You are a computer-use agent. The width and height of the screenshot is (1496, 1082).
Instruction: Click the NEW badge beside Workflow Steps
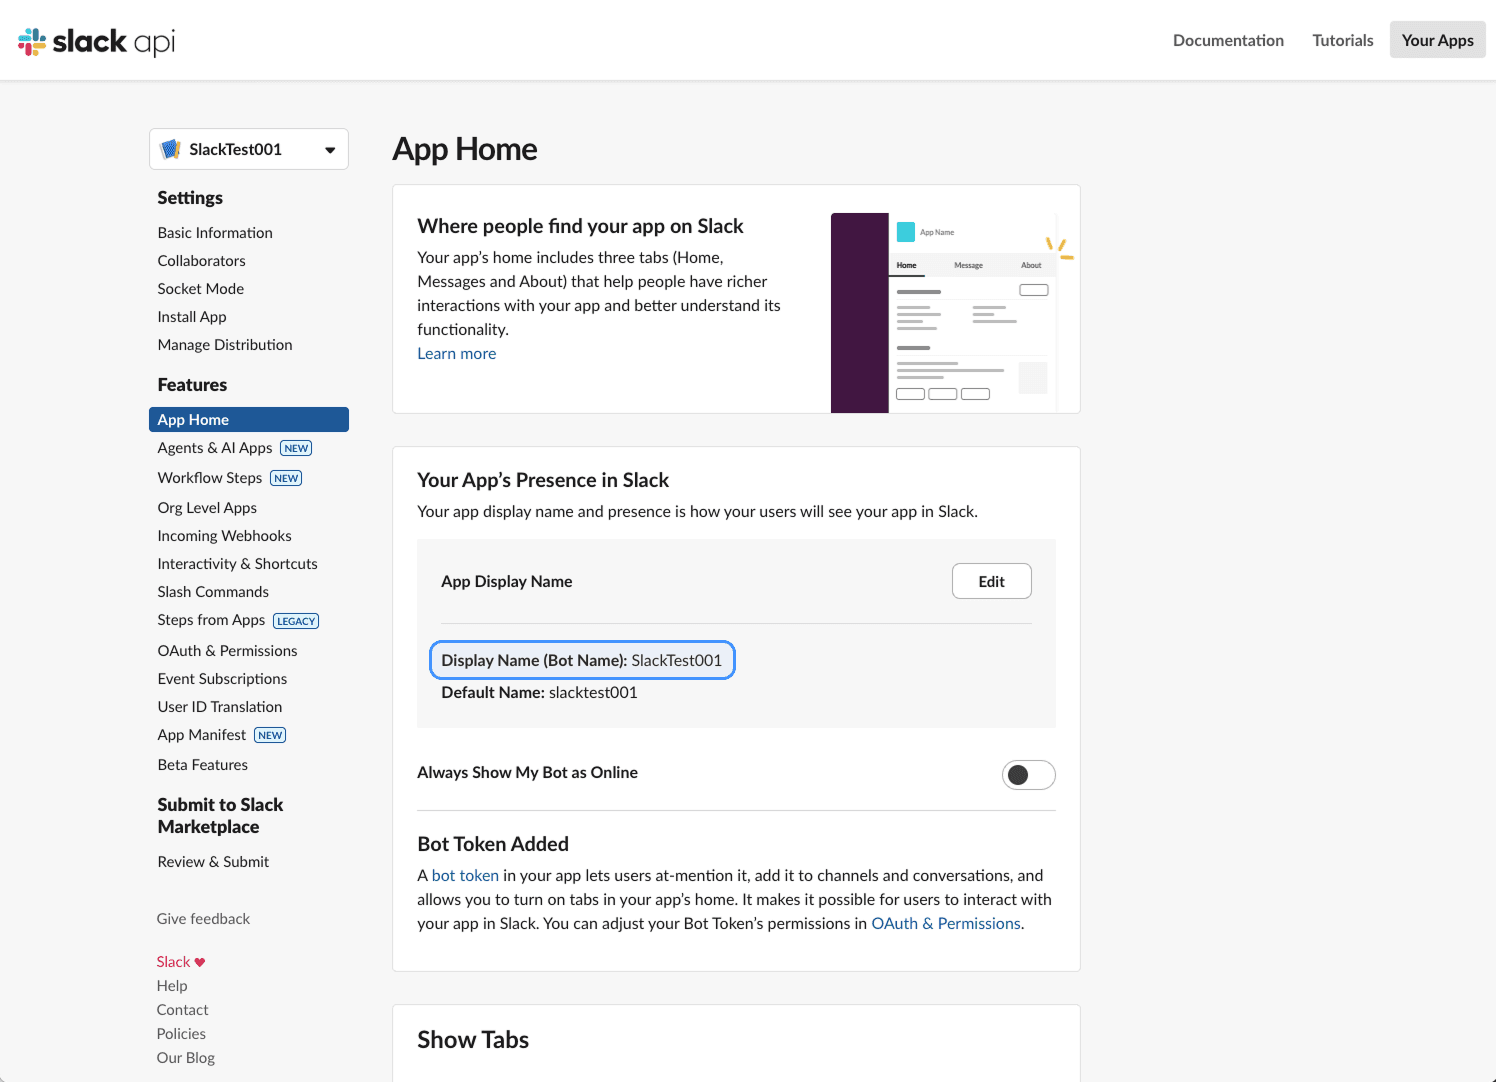pyautogui.click(x=286, y=478)
